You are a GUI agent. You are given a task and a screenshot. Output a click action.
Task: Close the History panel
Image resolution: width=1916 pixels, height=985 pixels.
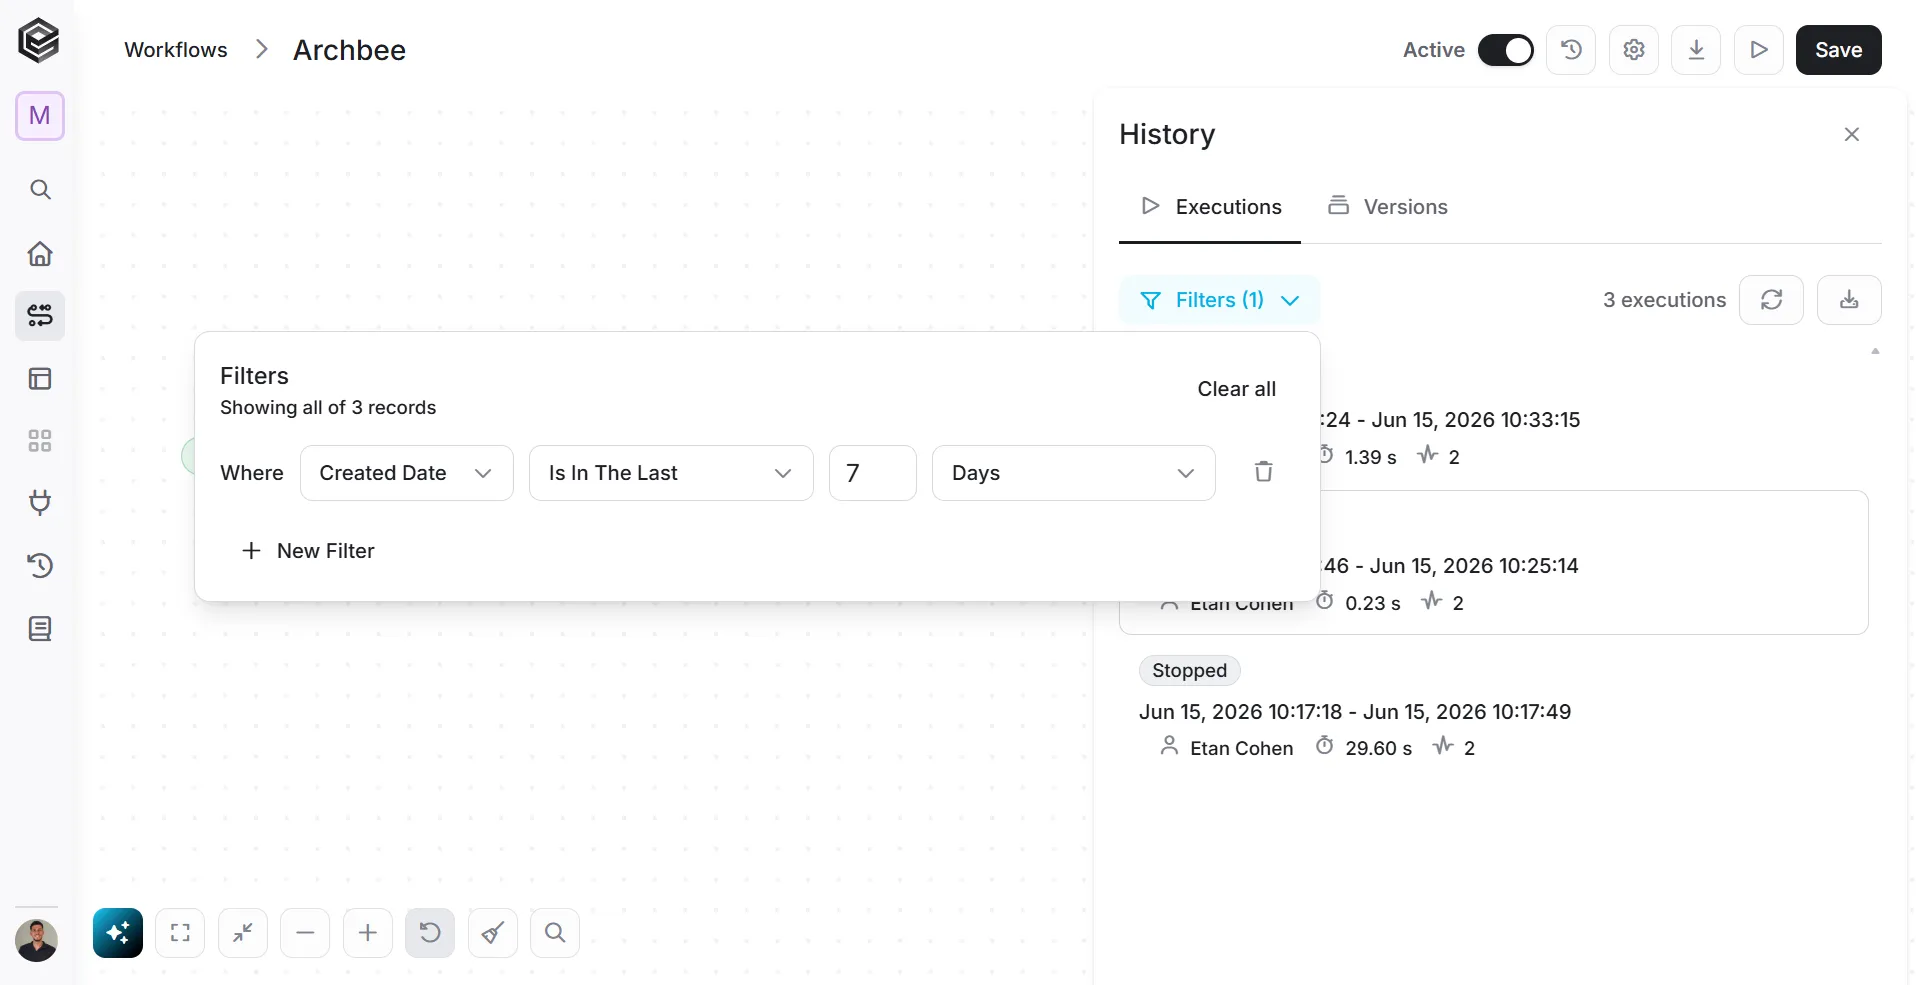pyautogui.click(x=1852, y=134)
